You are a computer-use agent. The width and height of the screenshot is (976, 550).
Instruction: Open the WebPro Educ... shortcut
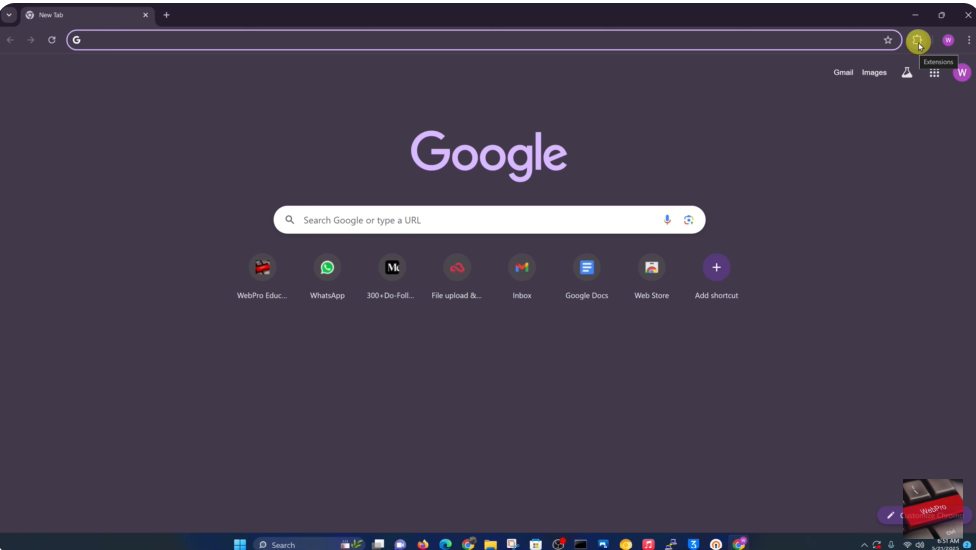262,277
